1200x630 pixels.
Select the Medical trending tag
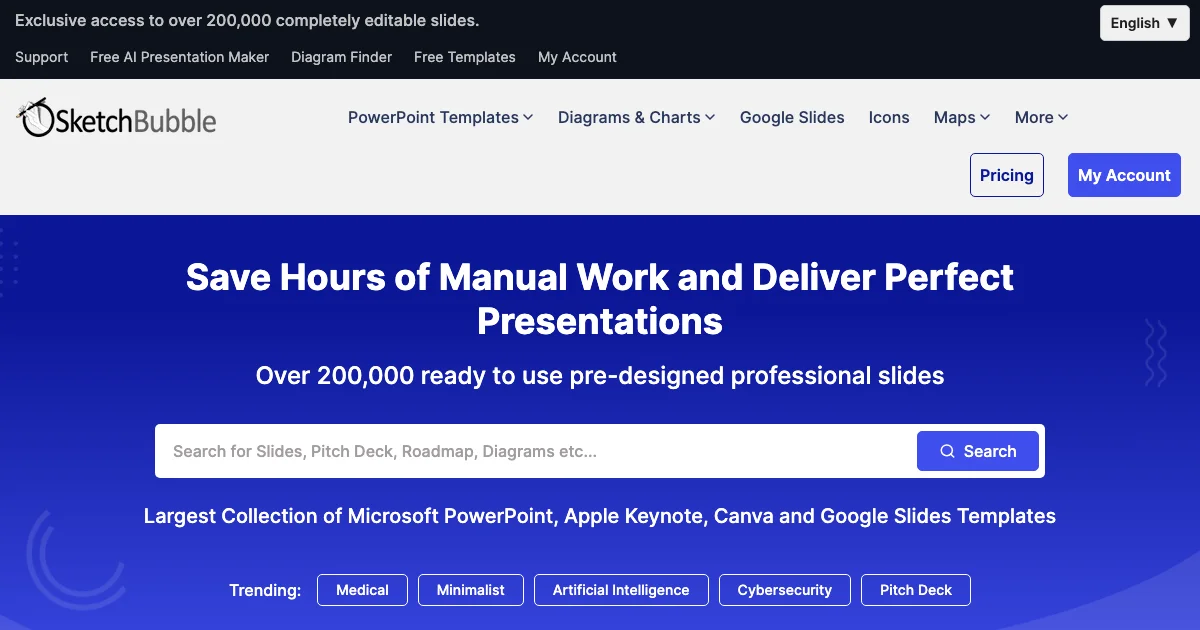pos(362,590)
